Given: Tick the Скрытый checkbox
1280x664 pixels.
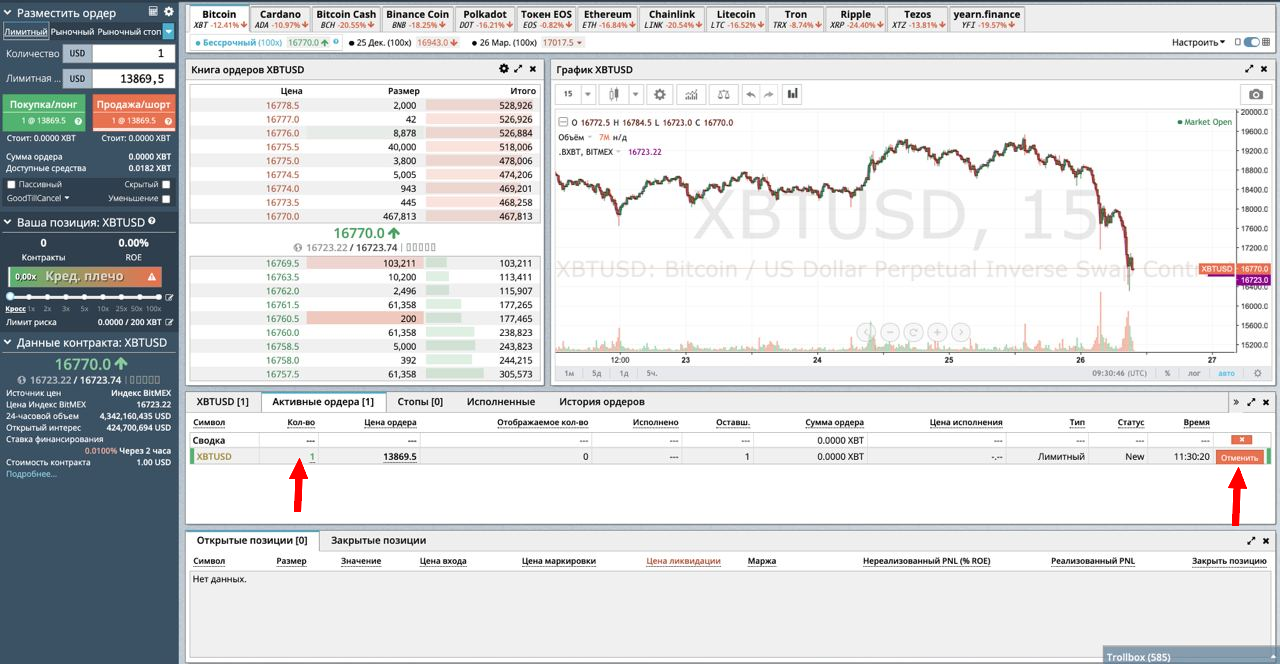Looking at the screenshot, I should coord(166,185).
